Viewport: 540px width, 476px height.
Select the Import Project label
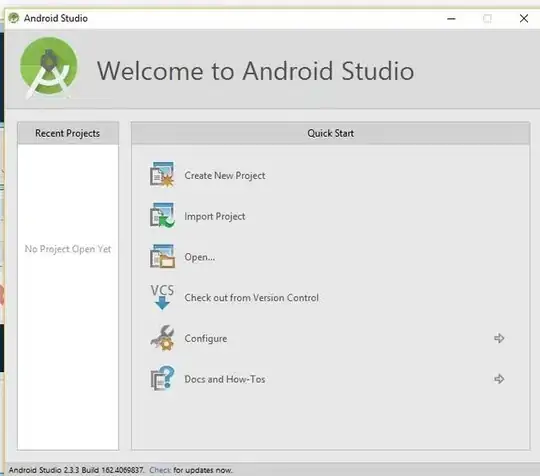[215, 216]
